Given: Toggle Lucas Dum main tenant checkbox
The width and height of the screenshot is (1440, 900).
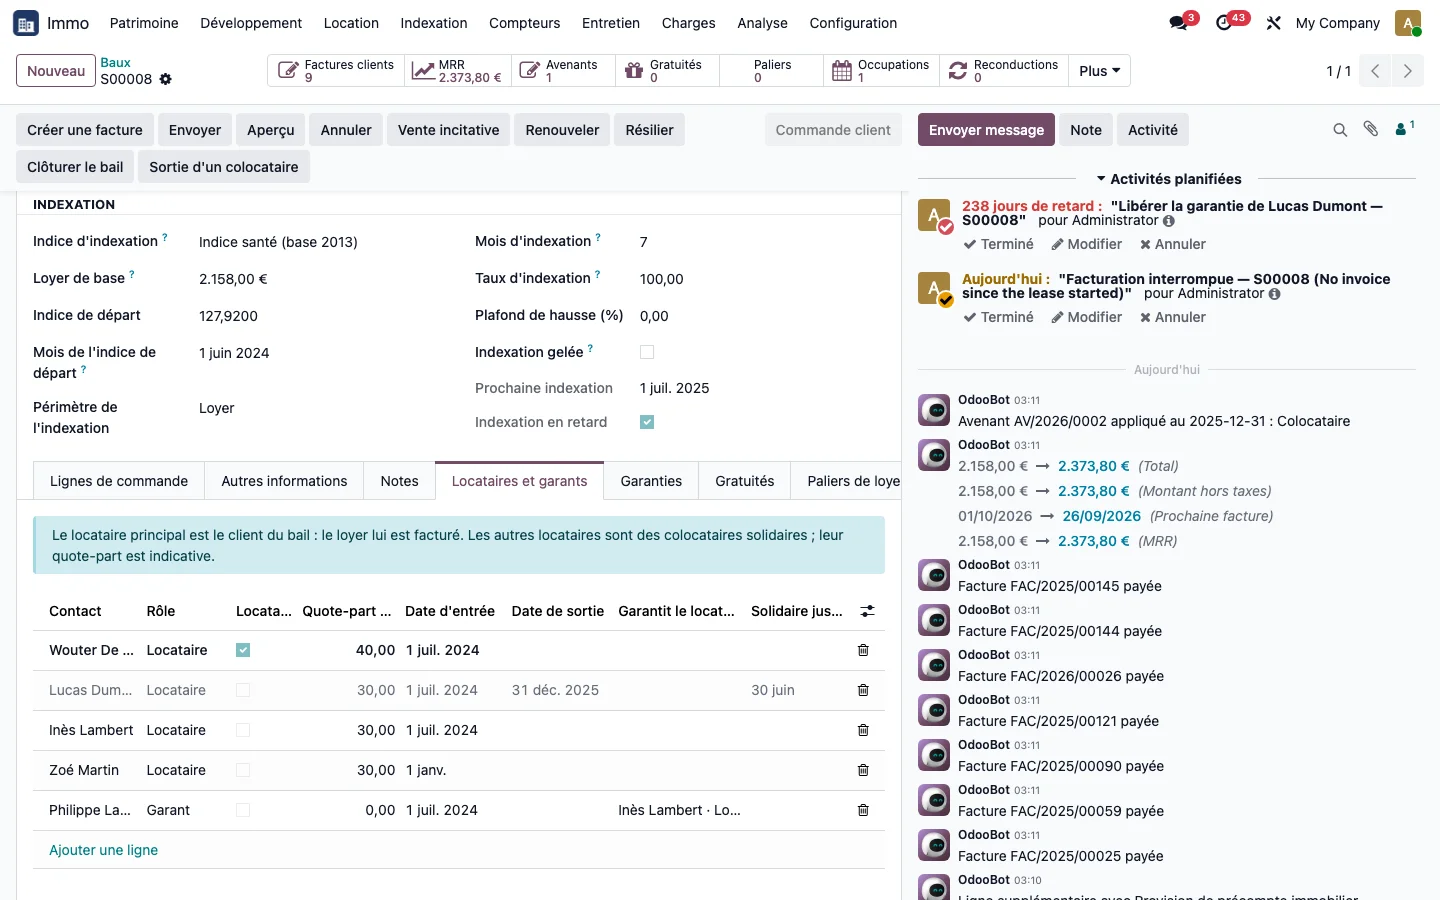Looking at the screenshot, I should 243,690.
